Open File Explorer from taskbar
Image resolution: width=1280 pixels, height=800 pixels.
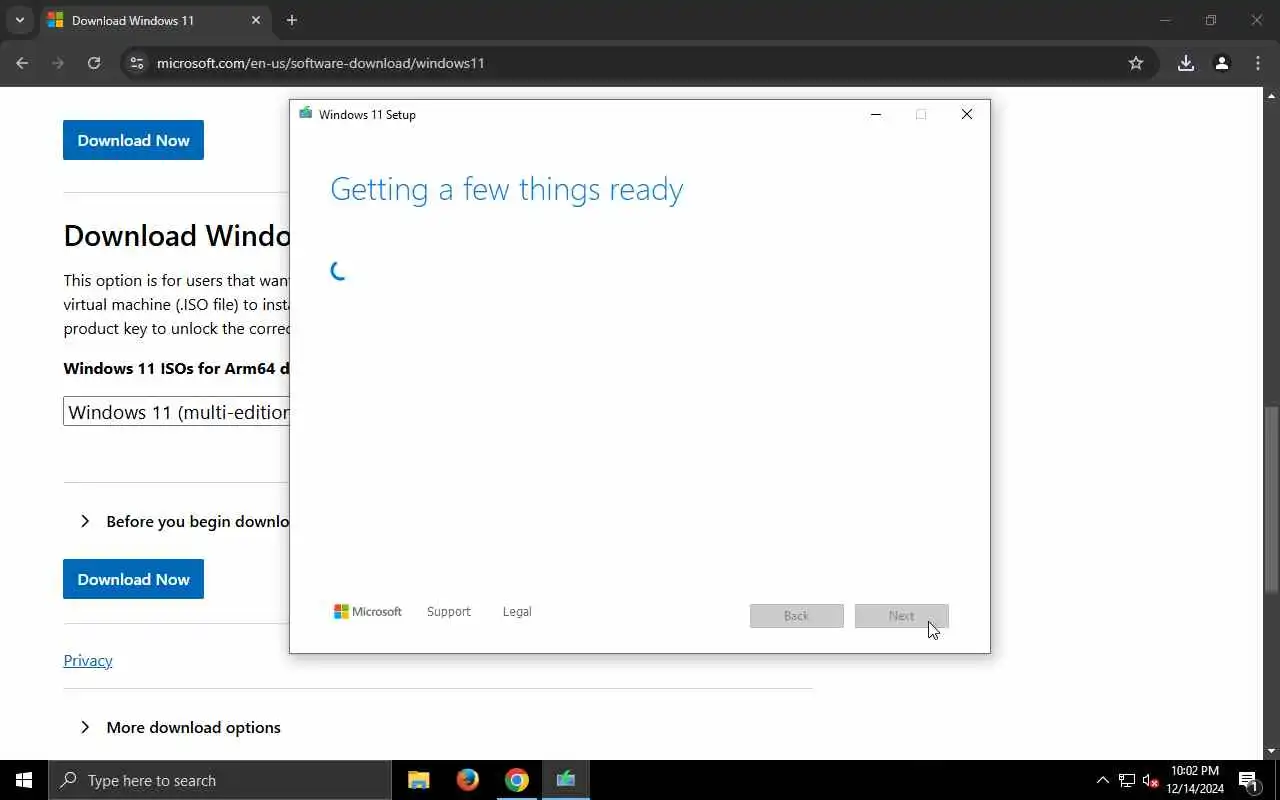[x=419, y=780]
